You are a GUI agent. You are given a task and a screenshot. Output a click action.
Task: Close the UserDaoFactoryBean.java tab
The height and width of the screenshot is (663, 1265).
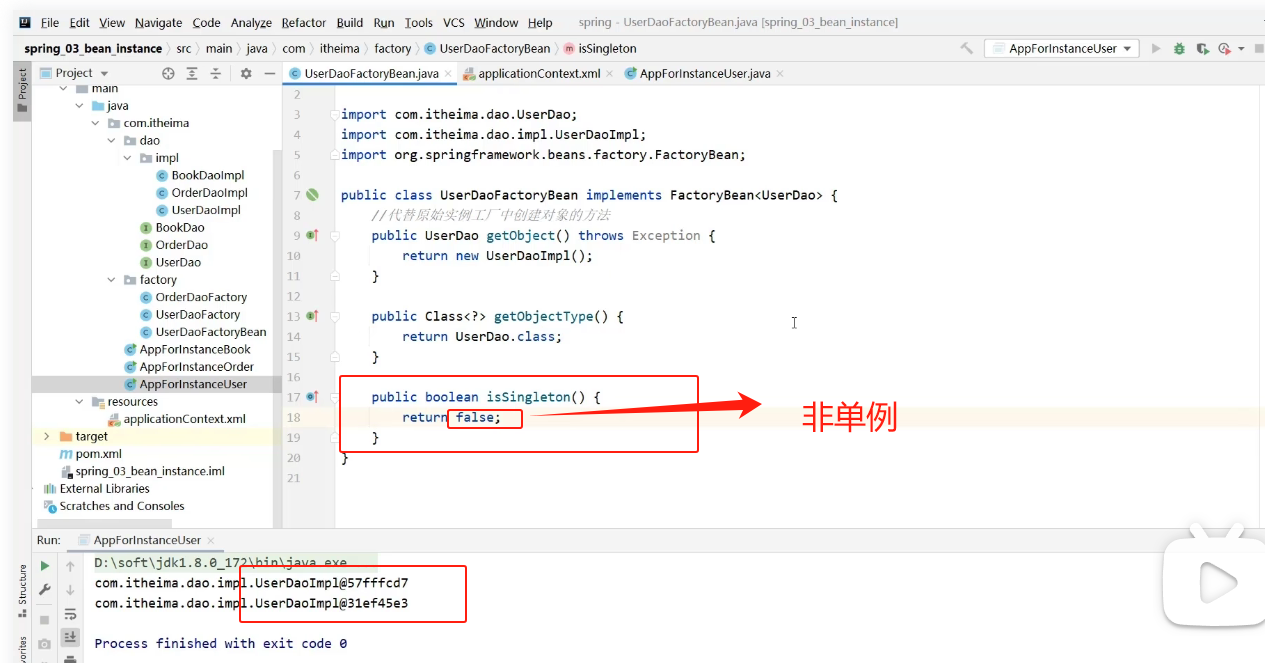click(x=448, y=74)
